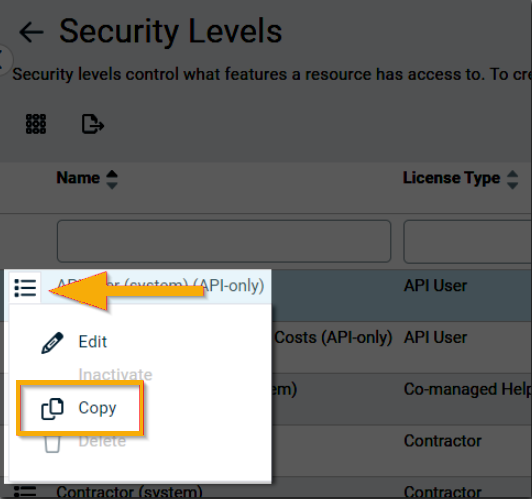
Task: Open the menu icon for Contractor (system) row
Action: point(25,492)
